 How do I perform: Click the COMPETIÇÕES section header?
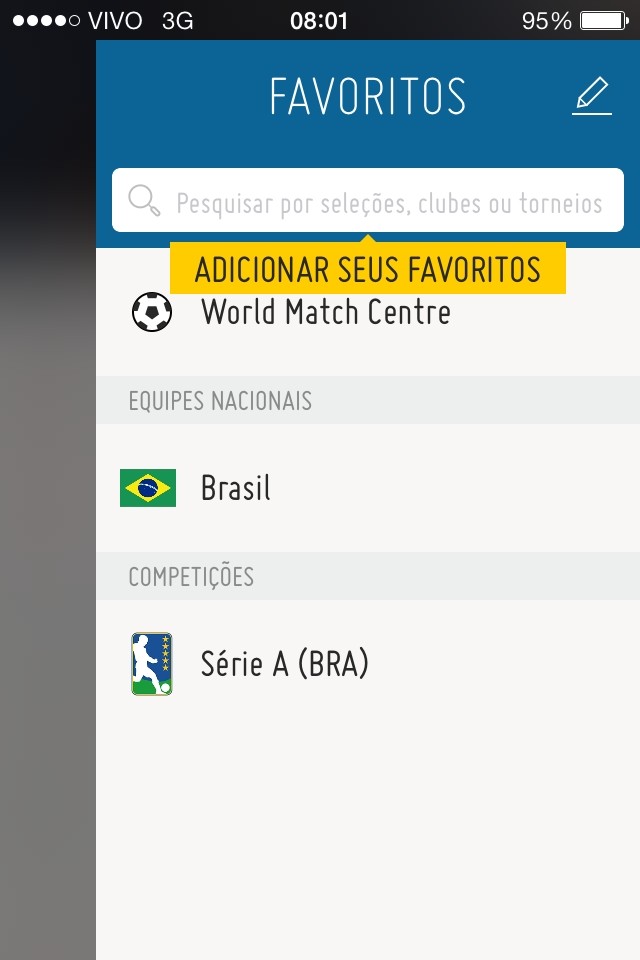tap(191, 577)
